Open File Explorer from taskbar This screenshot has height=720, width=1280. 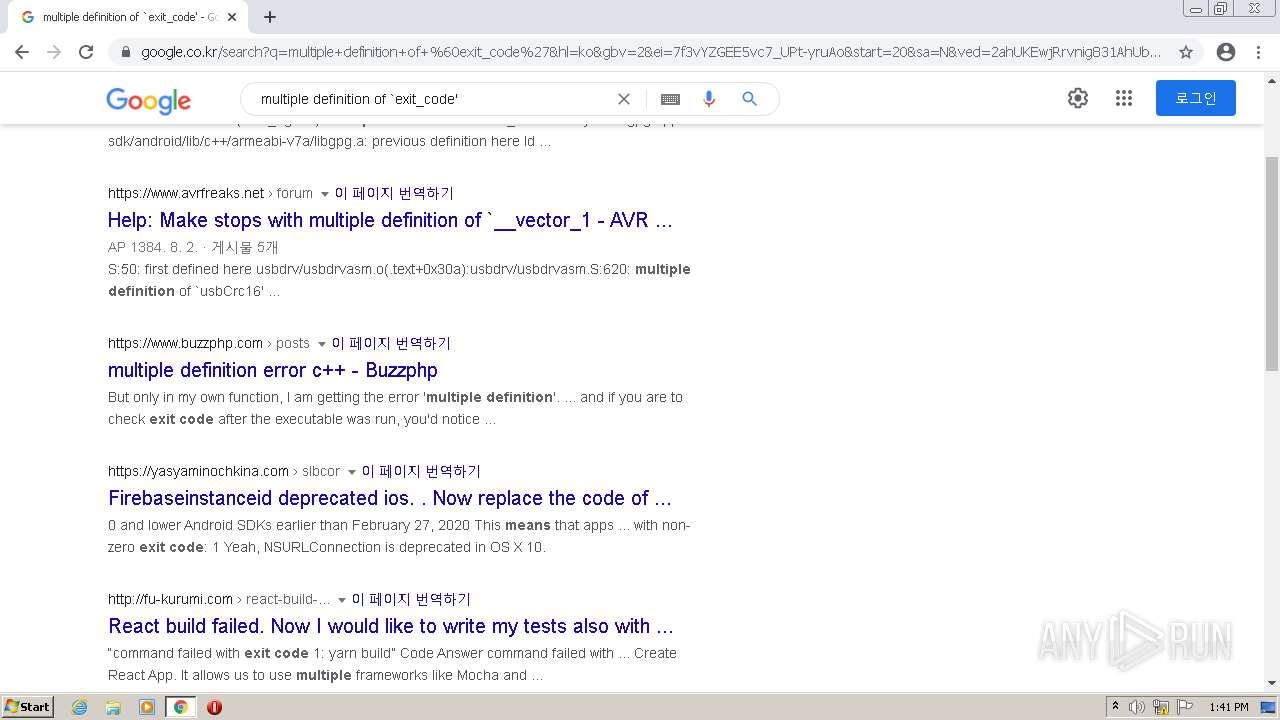pyautogui.click(x=113, y=707)
